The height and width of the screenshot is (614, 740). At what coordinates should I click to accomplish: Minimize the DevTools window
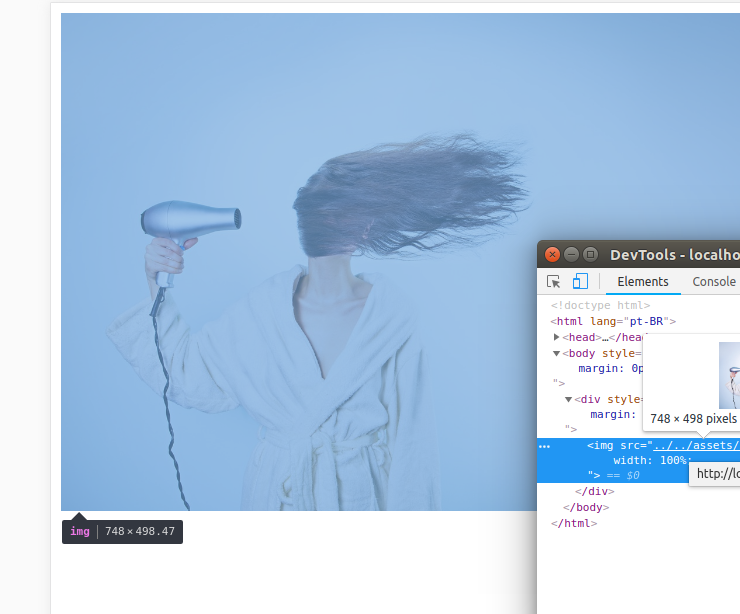coord(571,255)
